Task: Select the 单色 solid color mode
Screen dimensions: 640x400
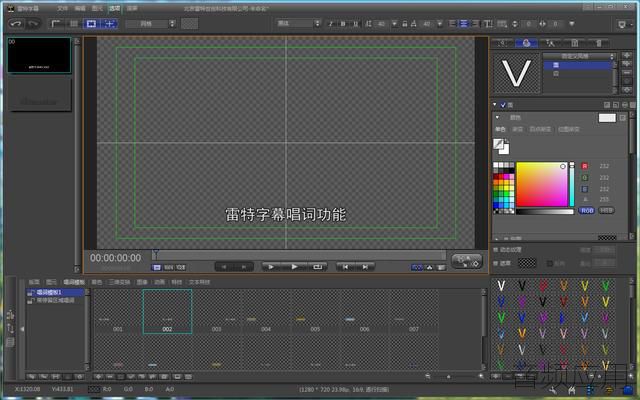Action: click(x=500, y=129)
